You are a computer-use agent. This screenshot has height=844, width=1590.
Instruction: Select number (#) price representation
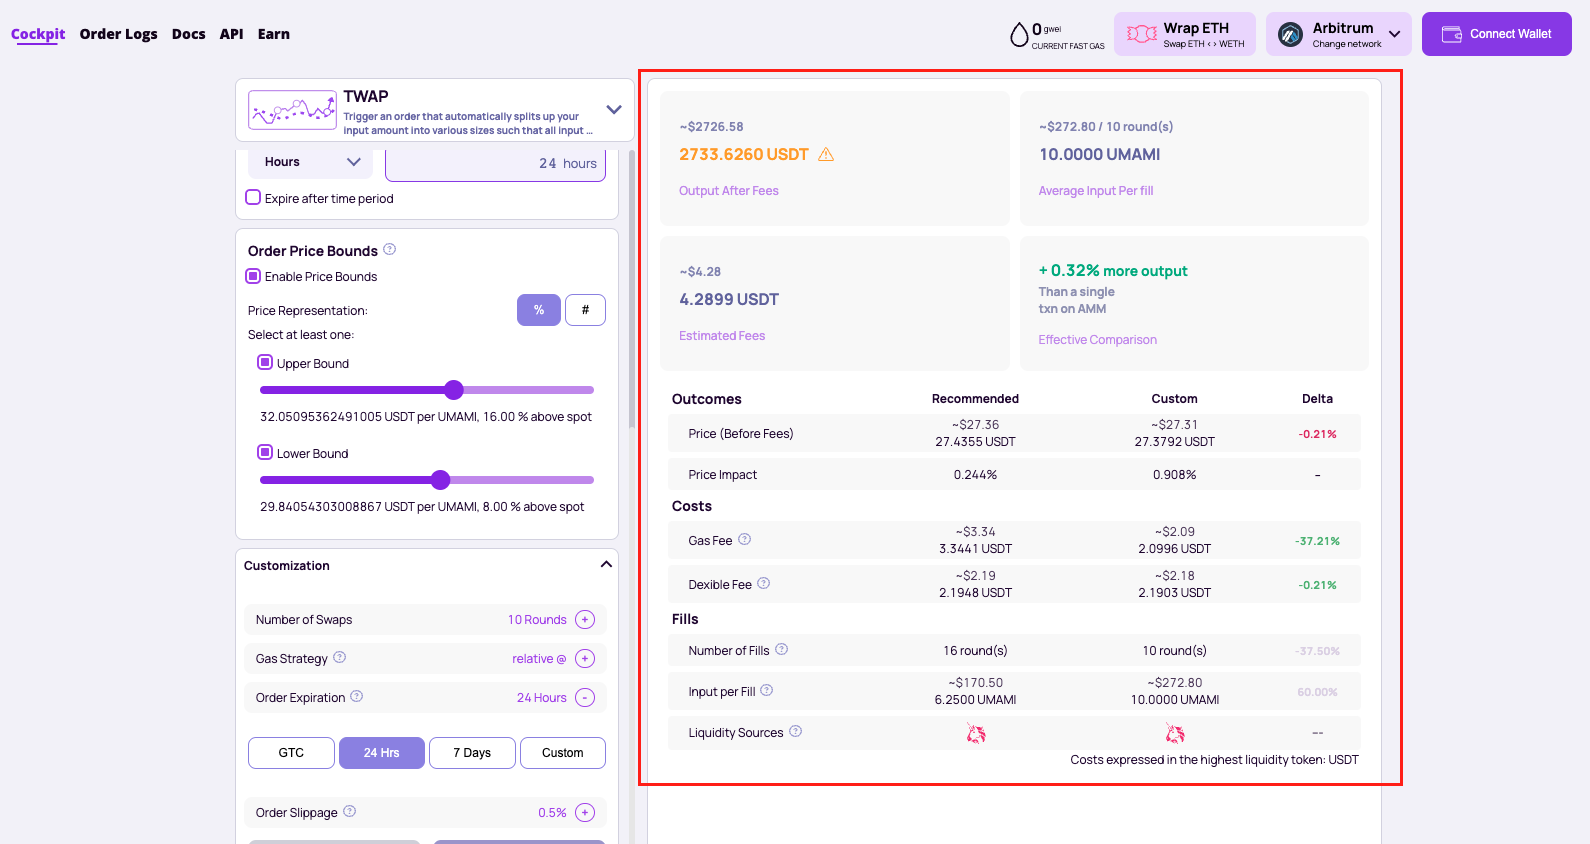(x=585, y=310)
